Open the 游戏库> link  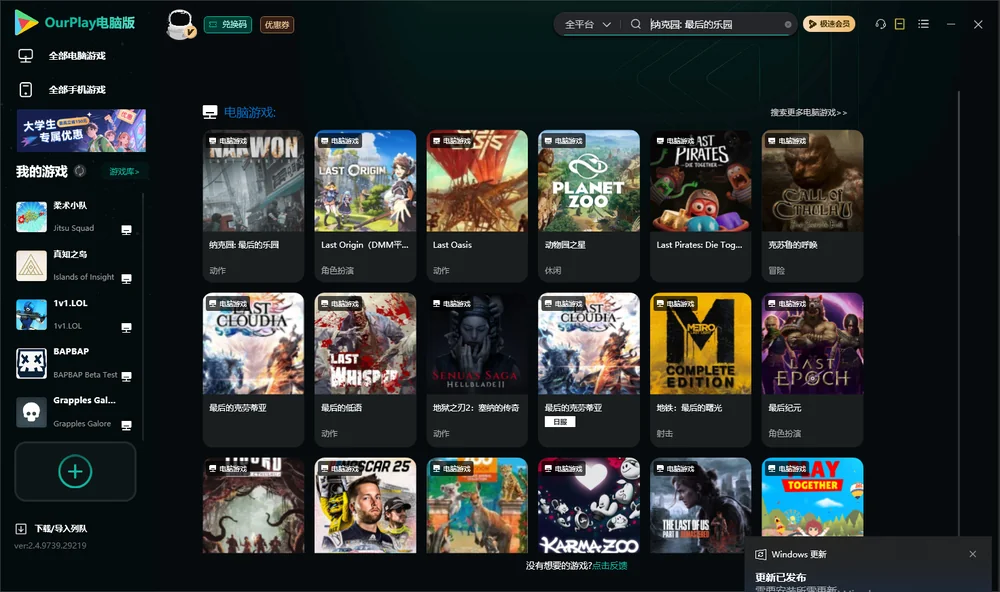pos(124,172)
